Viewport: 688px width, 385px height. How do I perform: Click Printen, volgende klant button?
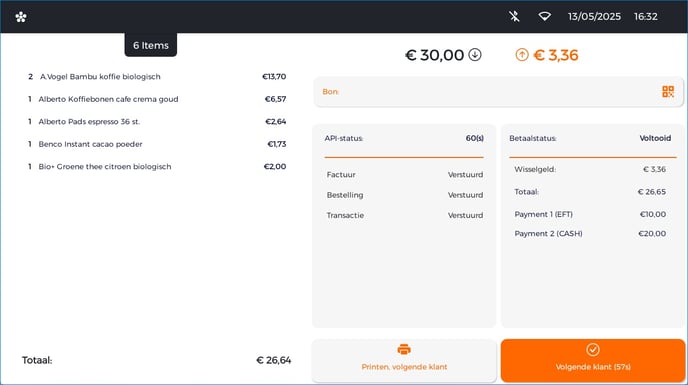404,360
